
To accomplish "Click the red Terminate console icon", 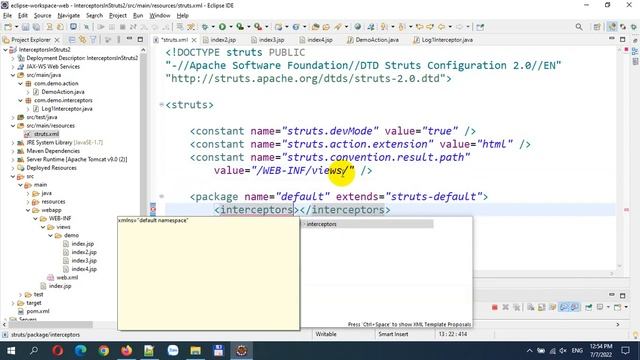I will tap(494, 307).
